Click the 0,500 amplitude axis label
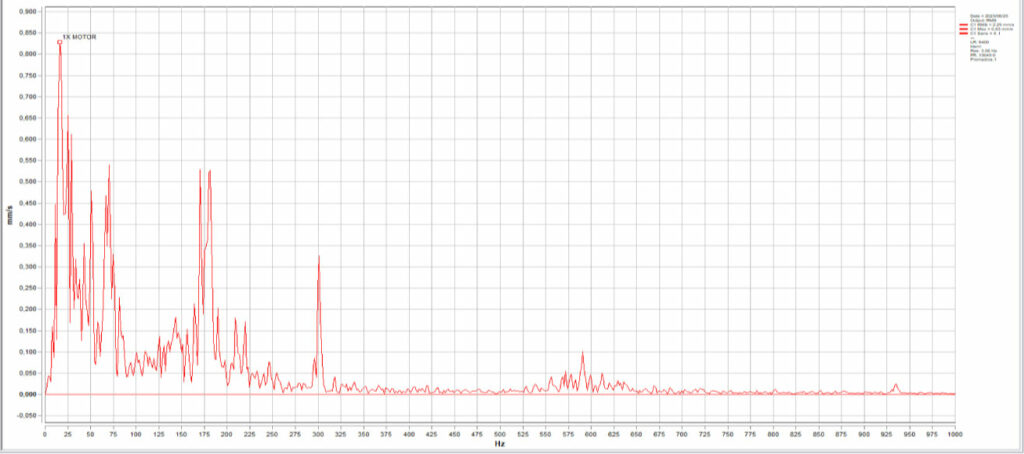Viewport: 1024px width, 454px height. pos(27,182)
